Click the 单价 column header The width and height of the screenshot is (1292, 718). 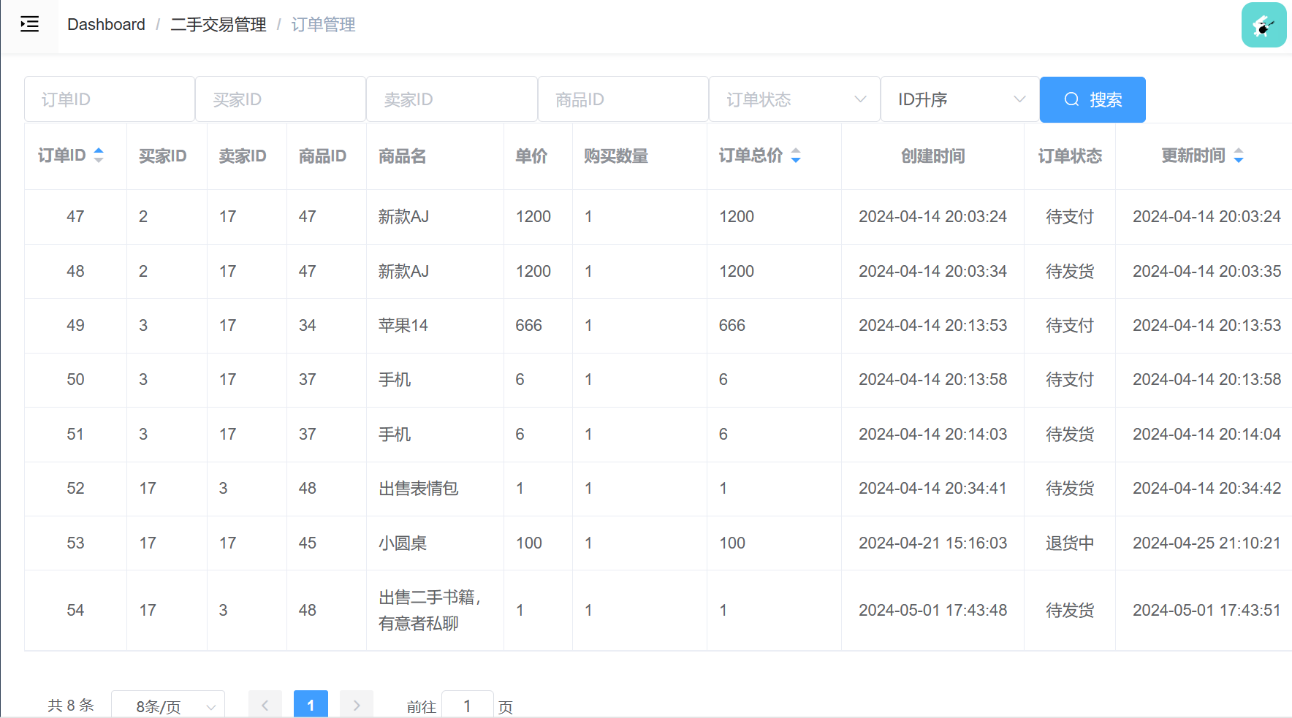[x=532, y=155]
